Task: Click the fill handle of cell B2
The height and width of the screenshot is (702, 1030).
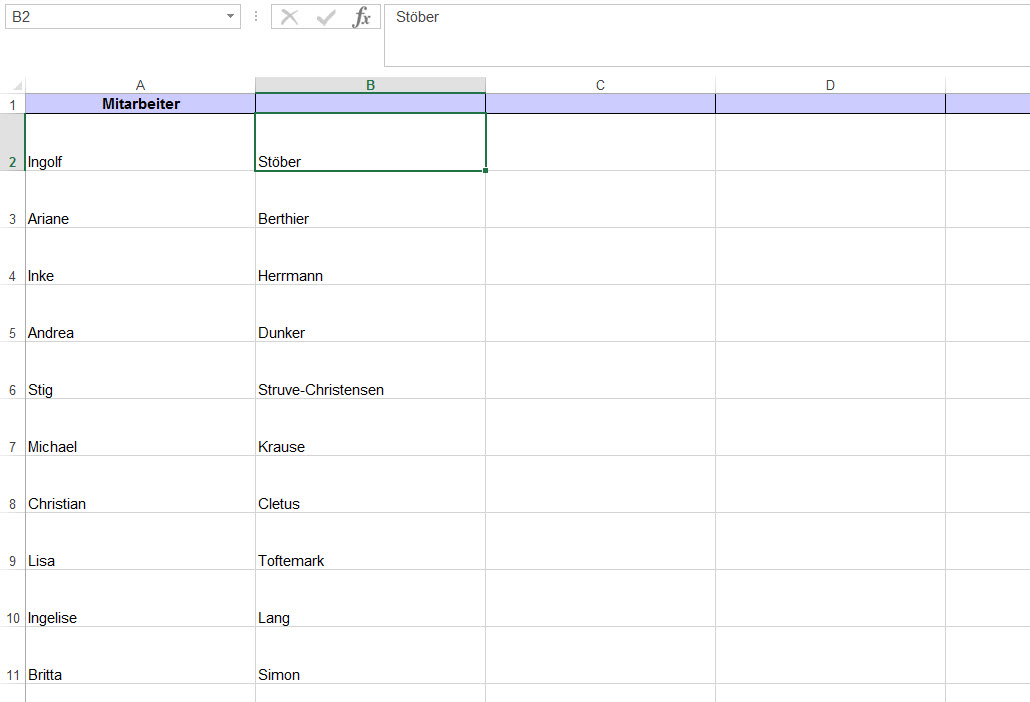Action: pos(486,171)
